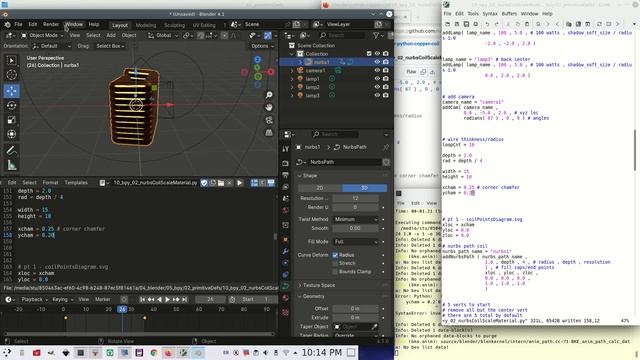
Task: Jump to start frame playback button
Action: [x=142, y=300]
